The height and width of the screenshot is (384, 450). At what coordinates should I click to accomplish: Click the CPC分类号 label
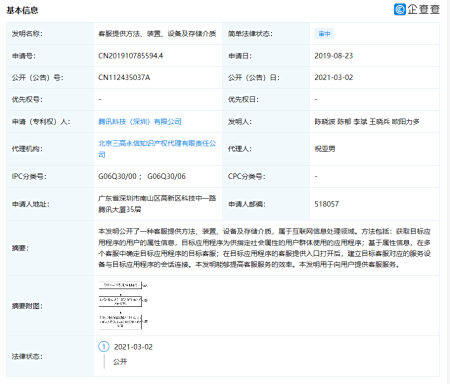tap(246, 176)
